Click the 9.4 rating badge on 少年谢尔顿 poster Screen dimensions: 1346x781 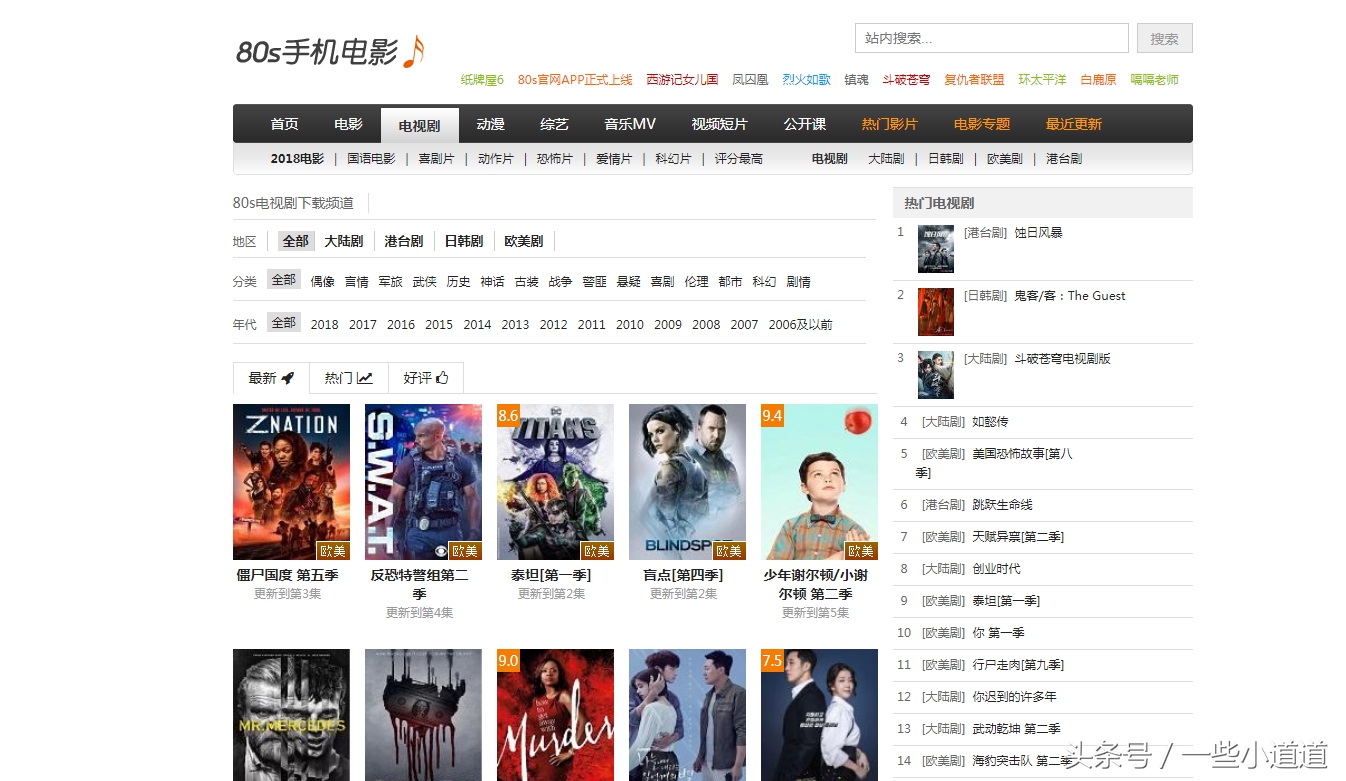pos(771,414)
